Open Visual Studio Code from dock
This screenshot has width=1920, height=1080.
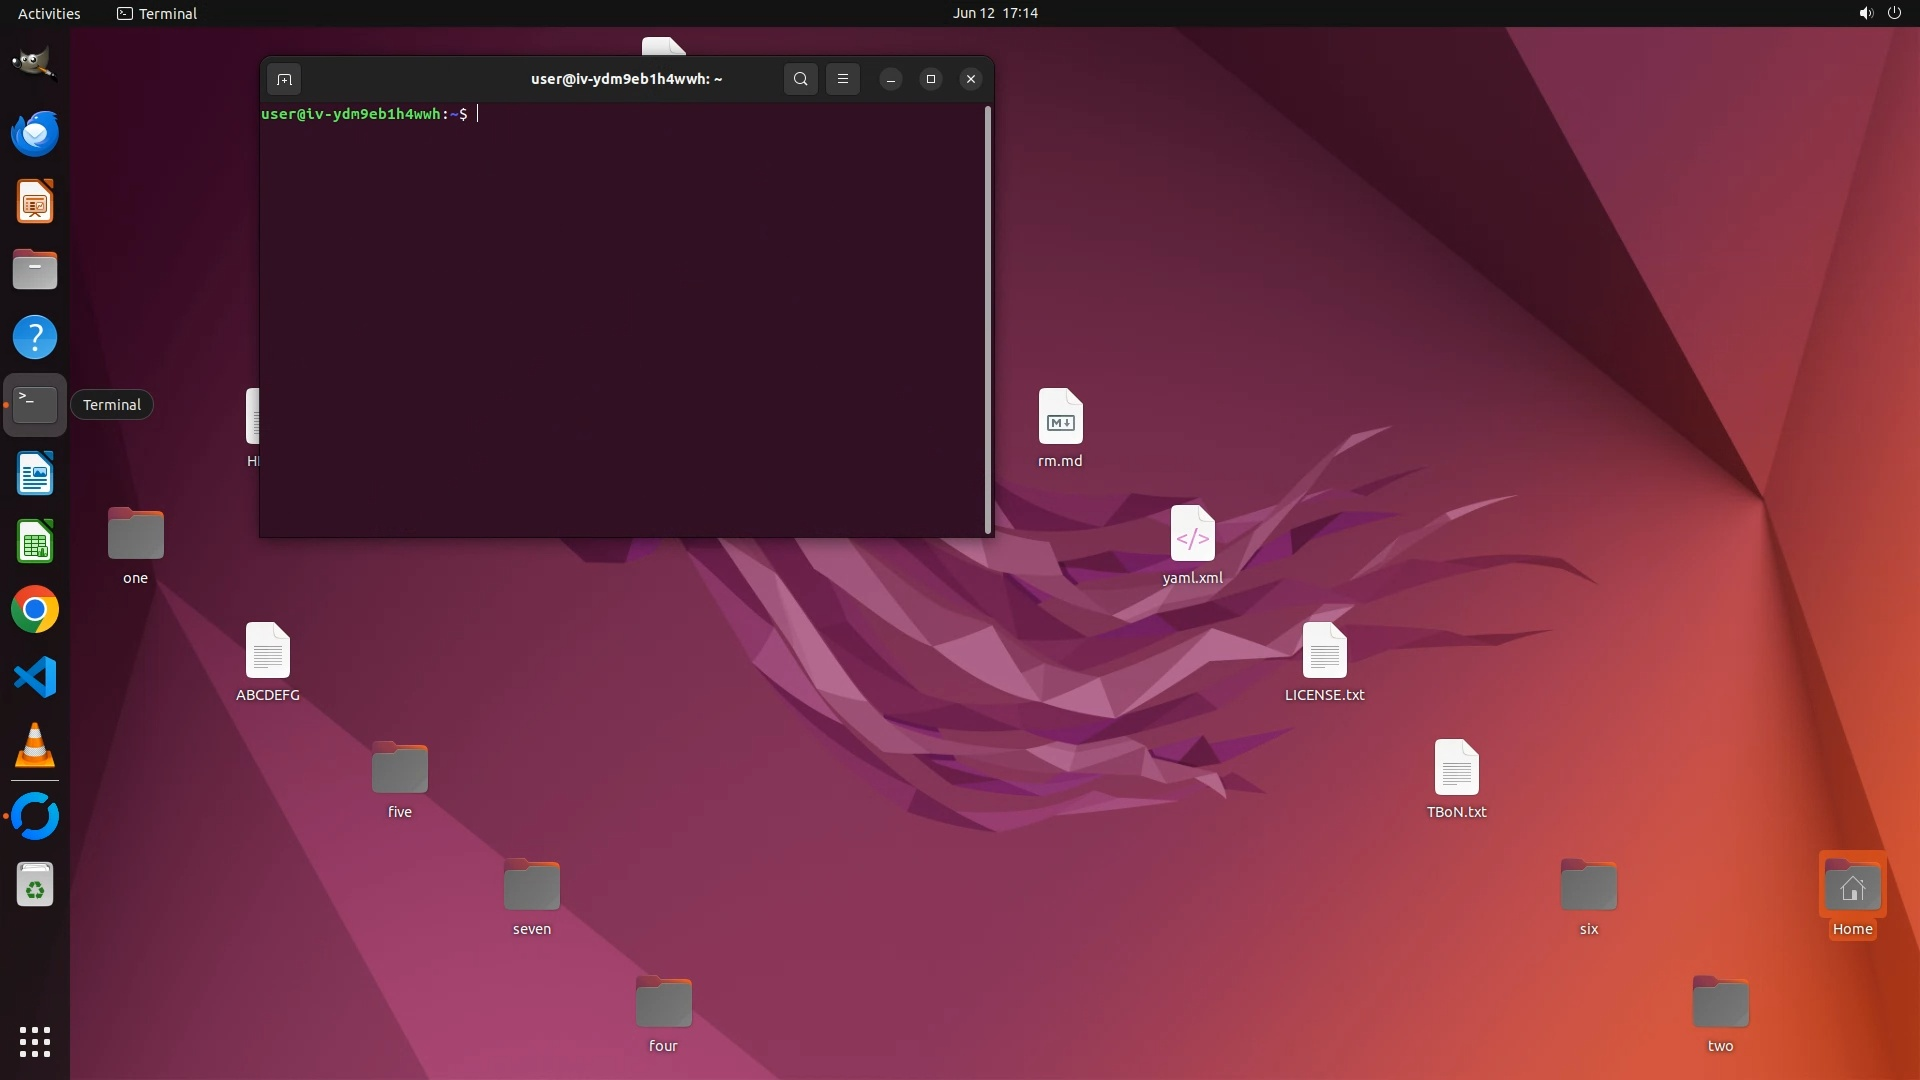coord(34,678)
